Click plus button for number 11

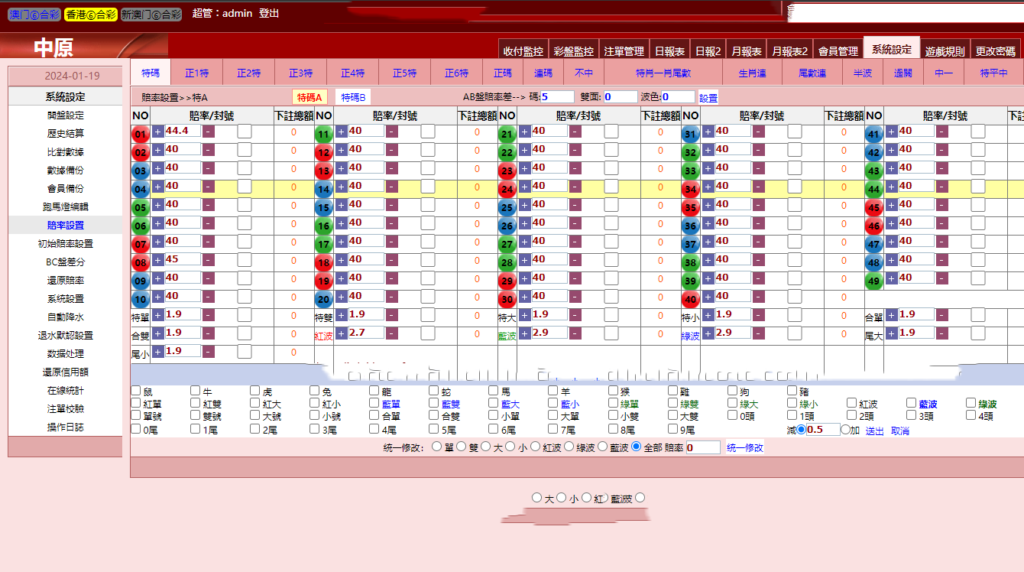click(342, 131)
